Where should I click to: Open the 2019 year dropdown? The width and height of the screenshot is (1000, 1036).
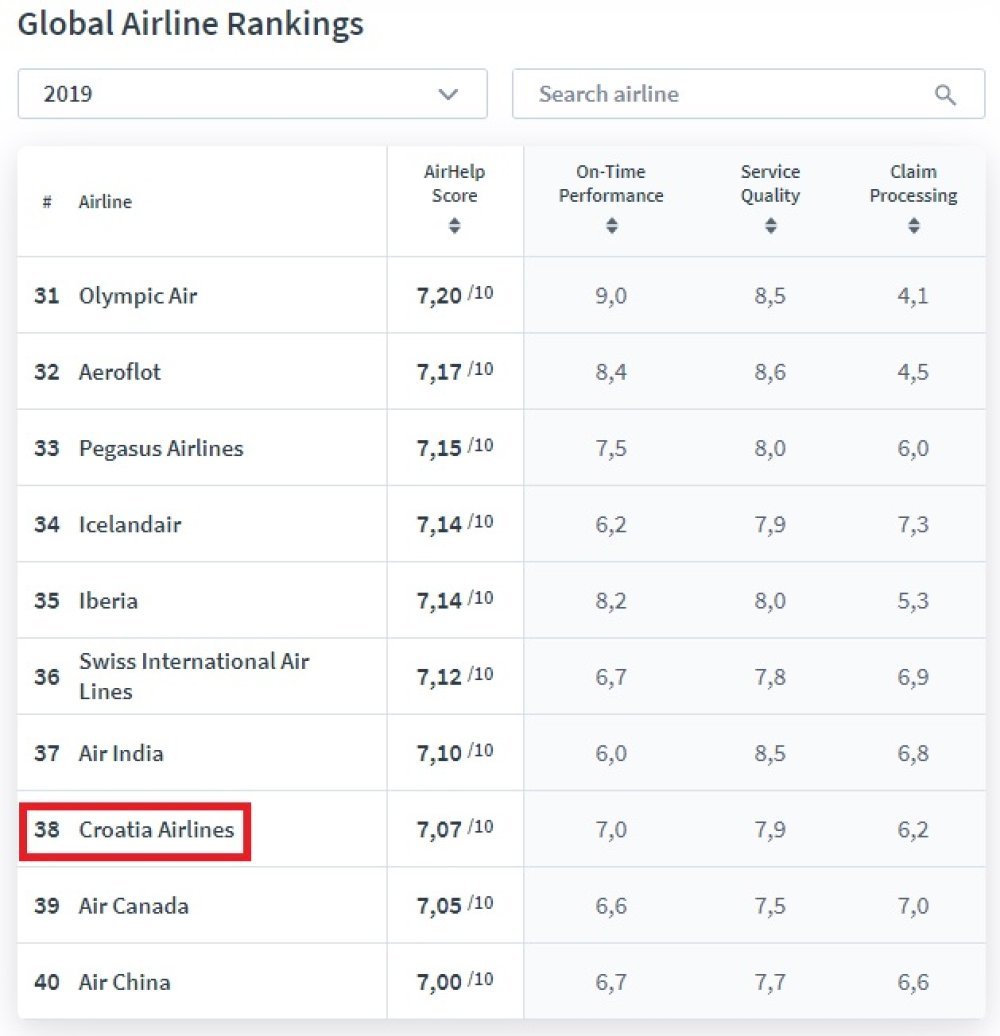click(x=252, y=94)
